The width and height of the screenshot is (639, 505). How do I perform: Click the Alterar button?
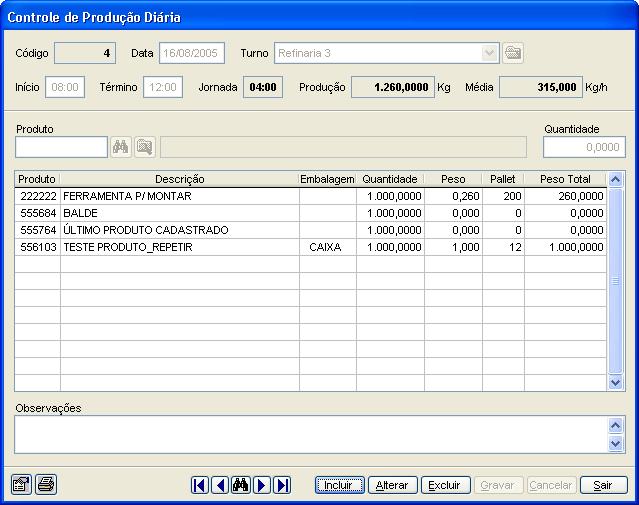(x=392, y=485)
